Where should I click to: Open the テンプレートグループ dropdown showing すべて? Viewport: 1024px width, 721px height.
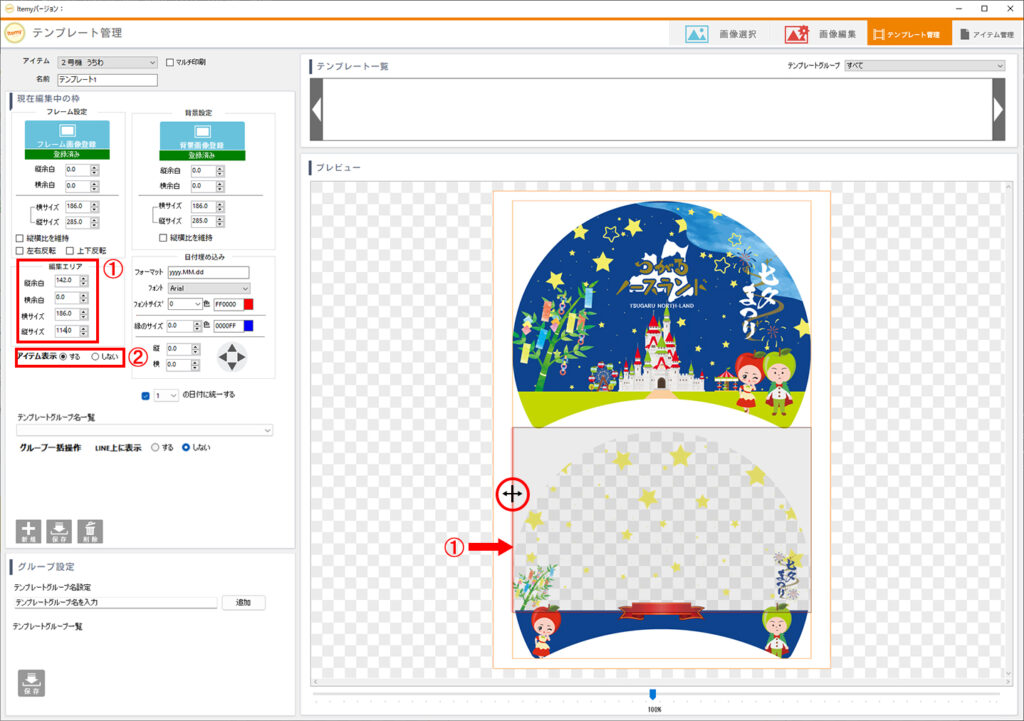[923, 66]
